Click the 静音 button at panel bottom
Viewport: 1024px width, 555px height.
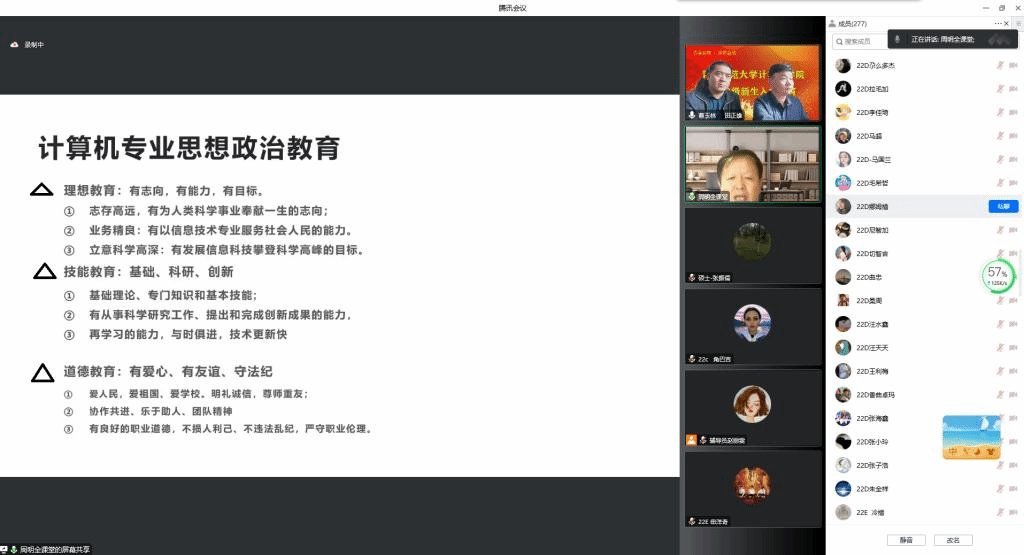906,540
